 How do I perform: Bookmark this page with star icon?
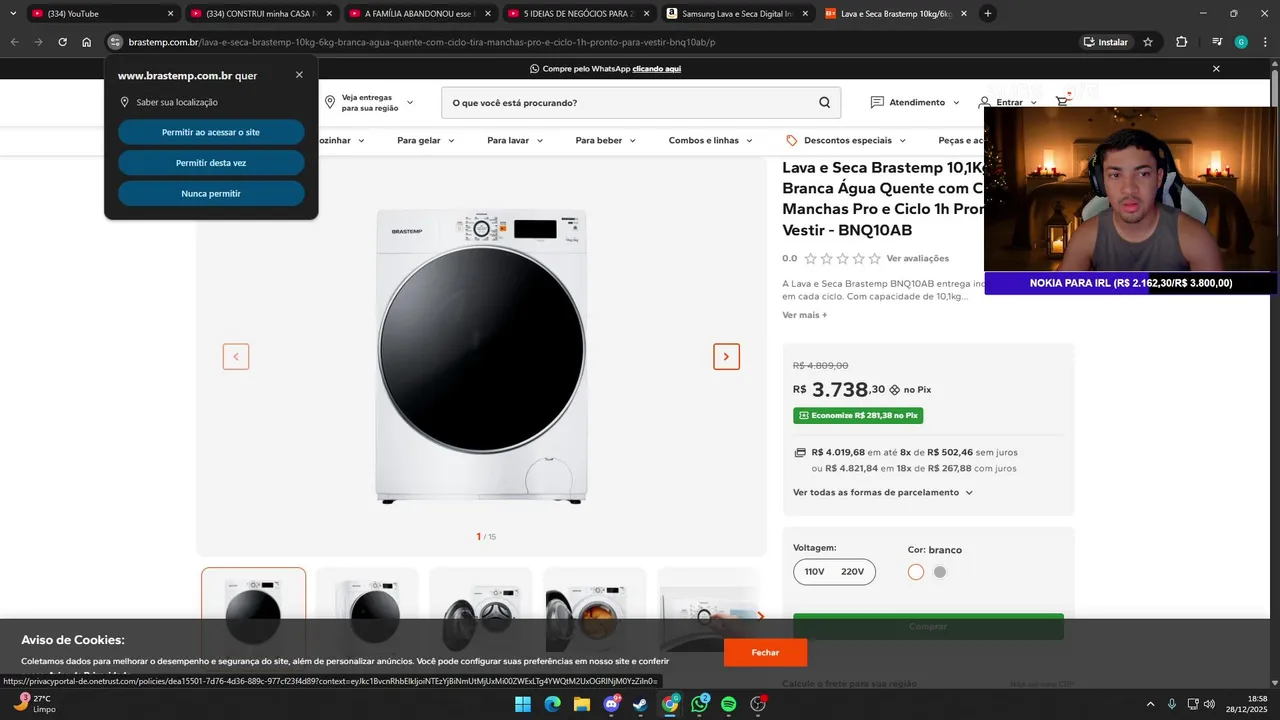coord(1148,42)
